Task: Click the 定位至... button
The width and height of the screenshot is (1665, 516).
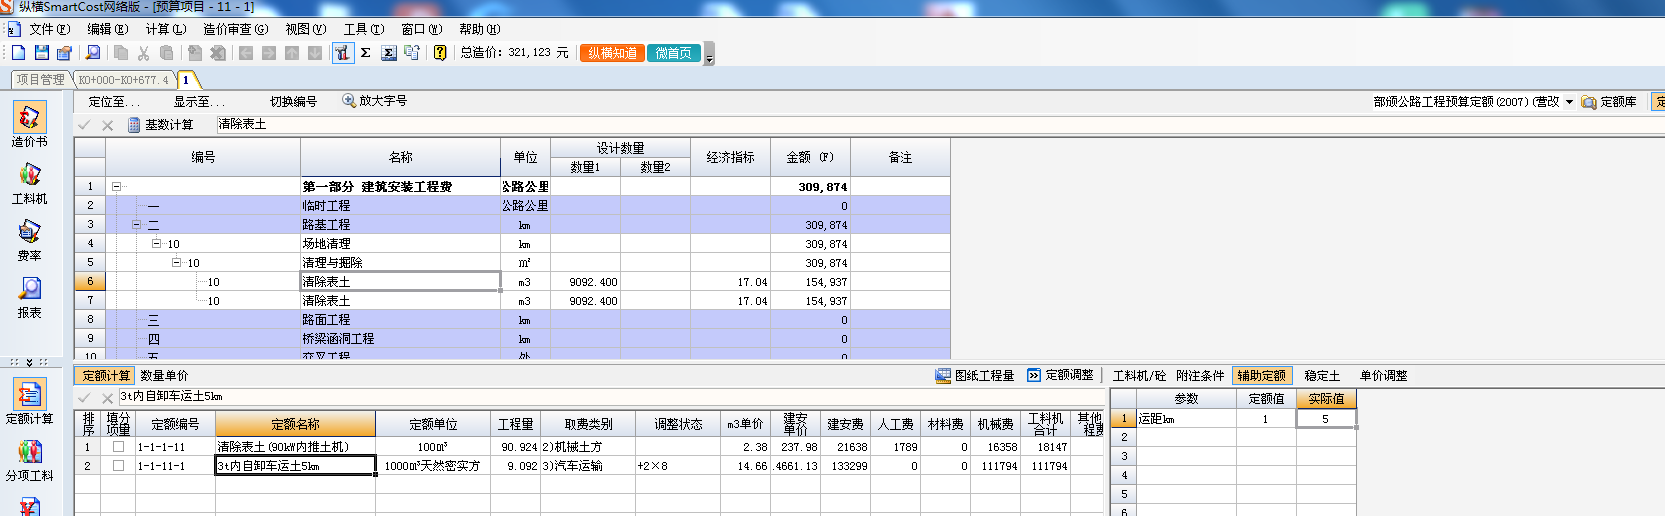Action: click(x=114, y=102)
